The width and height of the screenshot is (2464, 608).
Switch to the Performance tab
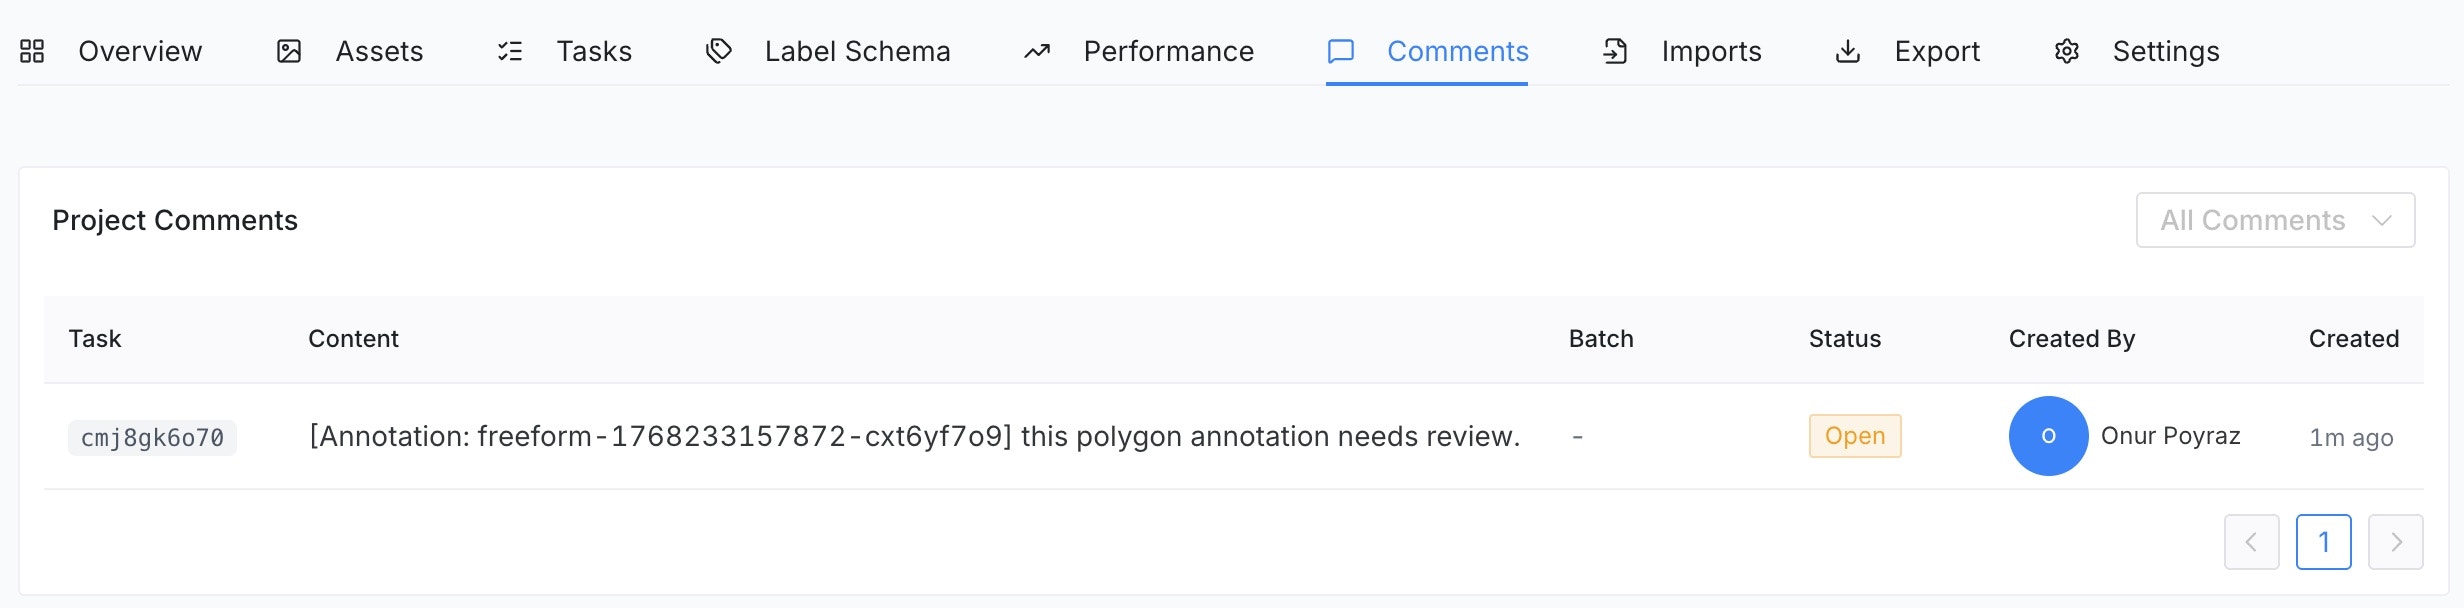point(1168,51)
